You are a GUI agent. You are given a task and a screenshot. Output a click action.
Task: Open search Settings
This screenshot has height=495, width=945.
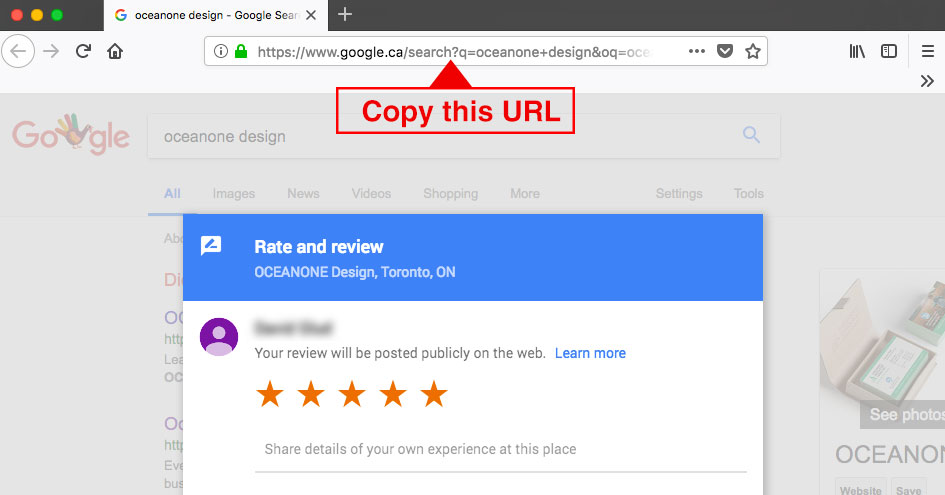(679, 194)
